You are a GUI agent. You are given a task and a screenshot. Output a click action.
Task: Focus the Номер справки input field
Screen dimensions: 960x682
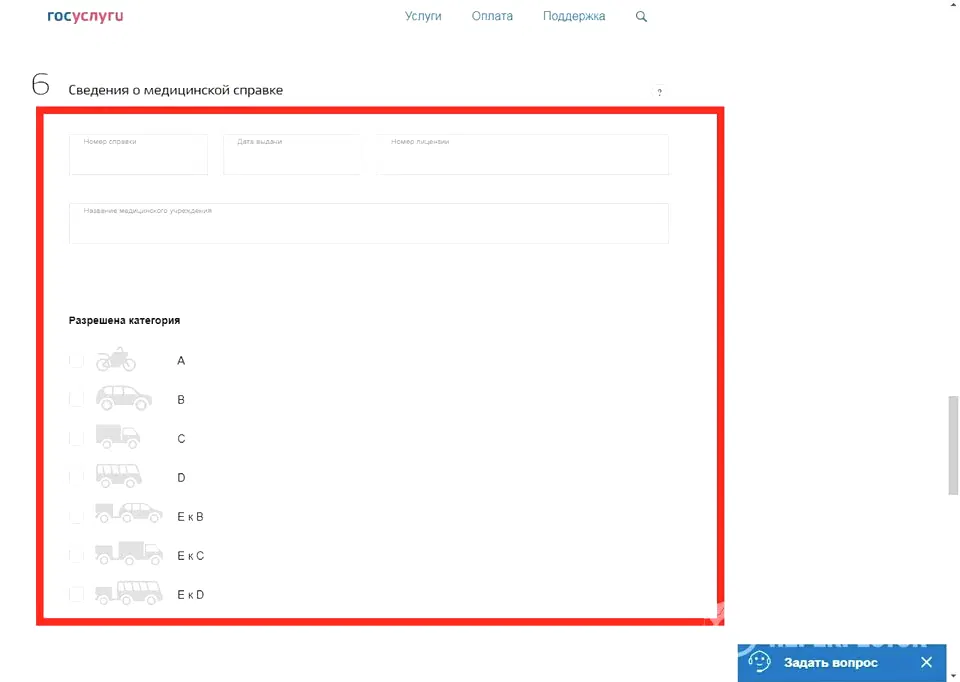pos(138,156)
